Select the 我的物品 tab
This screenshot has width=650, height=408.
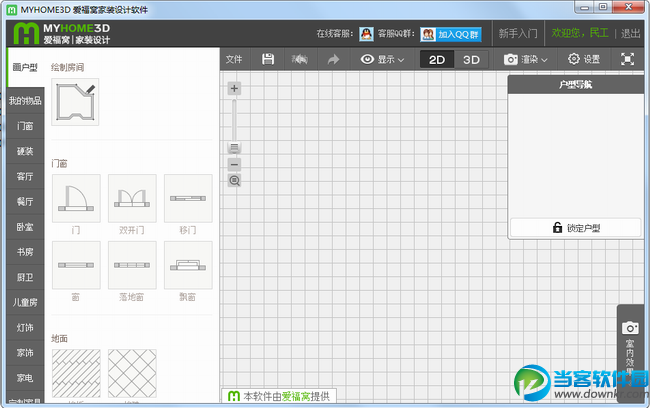pos(25,100)
